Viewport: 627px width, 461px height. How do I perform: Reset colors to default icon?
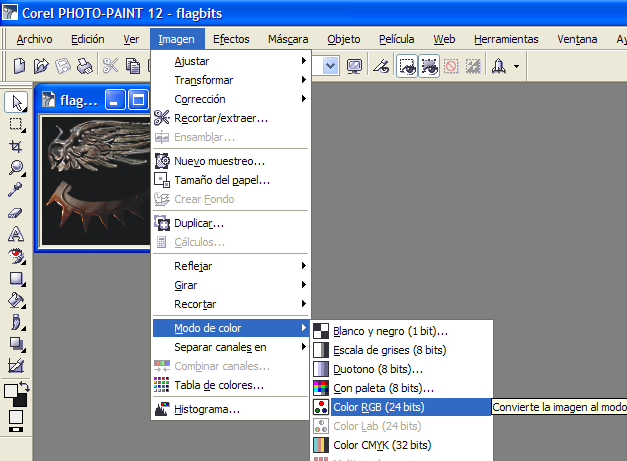tap(16, 430)
